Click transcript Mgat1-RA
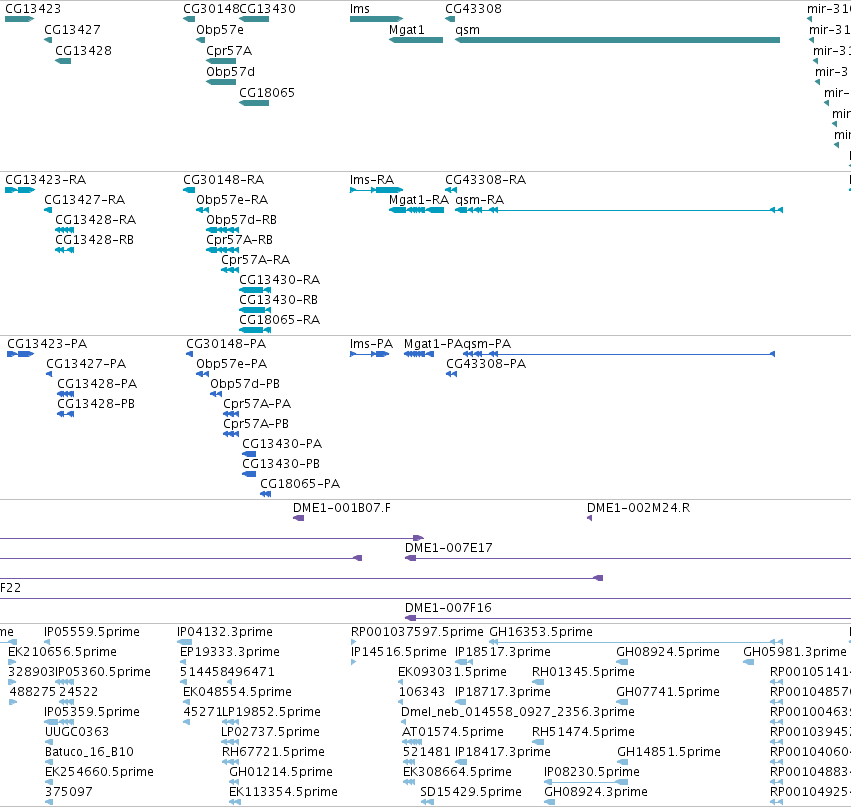 [419, 200]
